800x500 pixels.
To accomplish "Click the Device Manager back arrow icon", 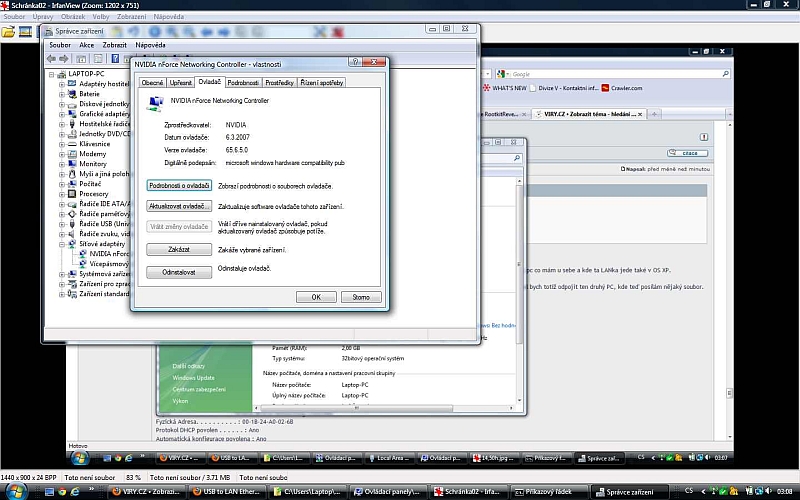I will click(51, 59).
